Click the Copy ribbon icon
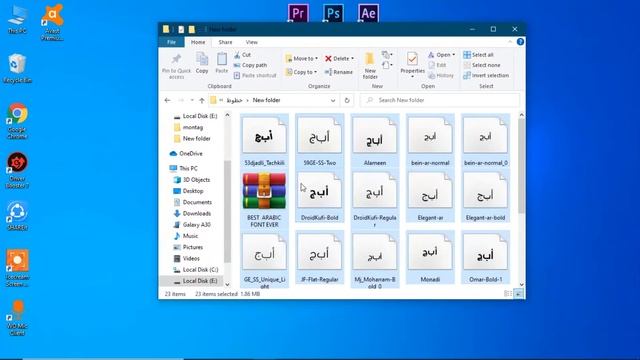Screen dimensions: 640x360 pos(202,63)
